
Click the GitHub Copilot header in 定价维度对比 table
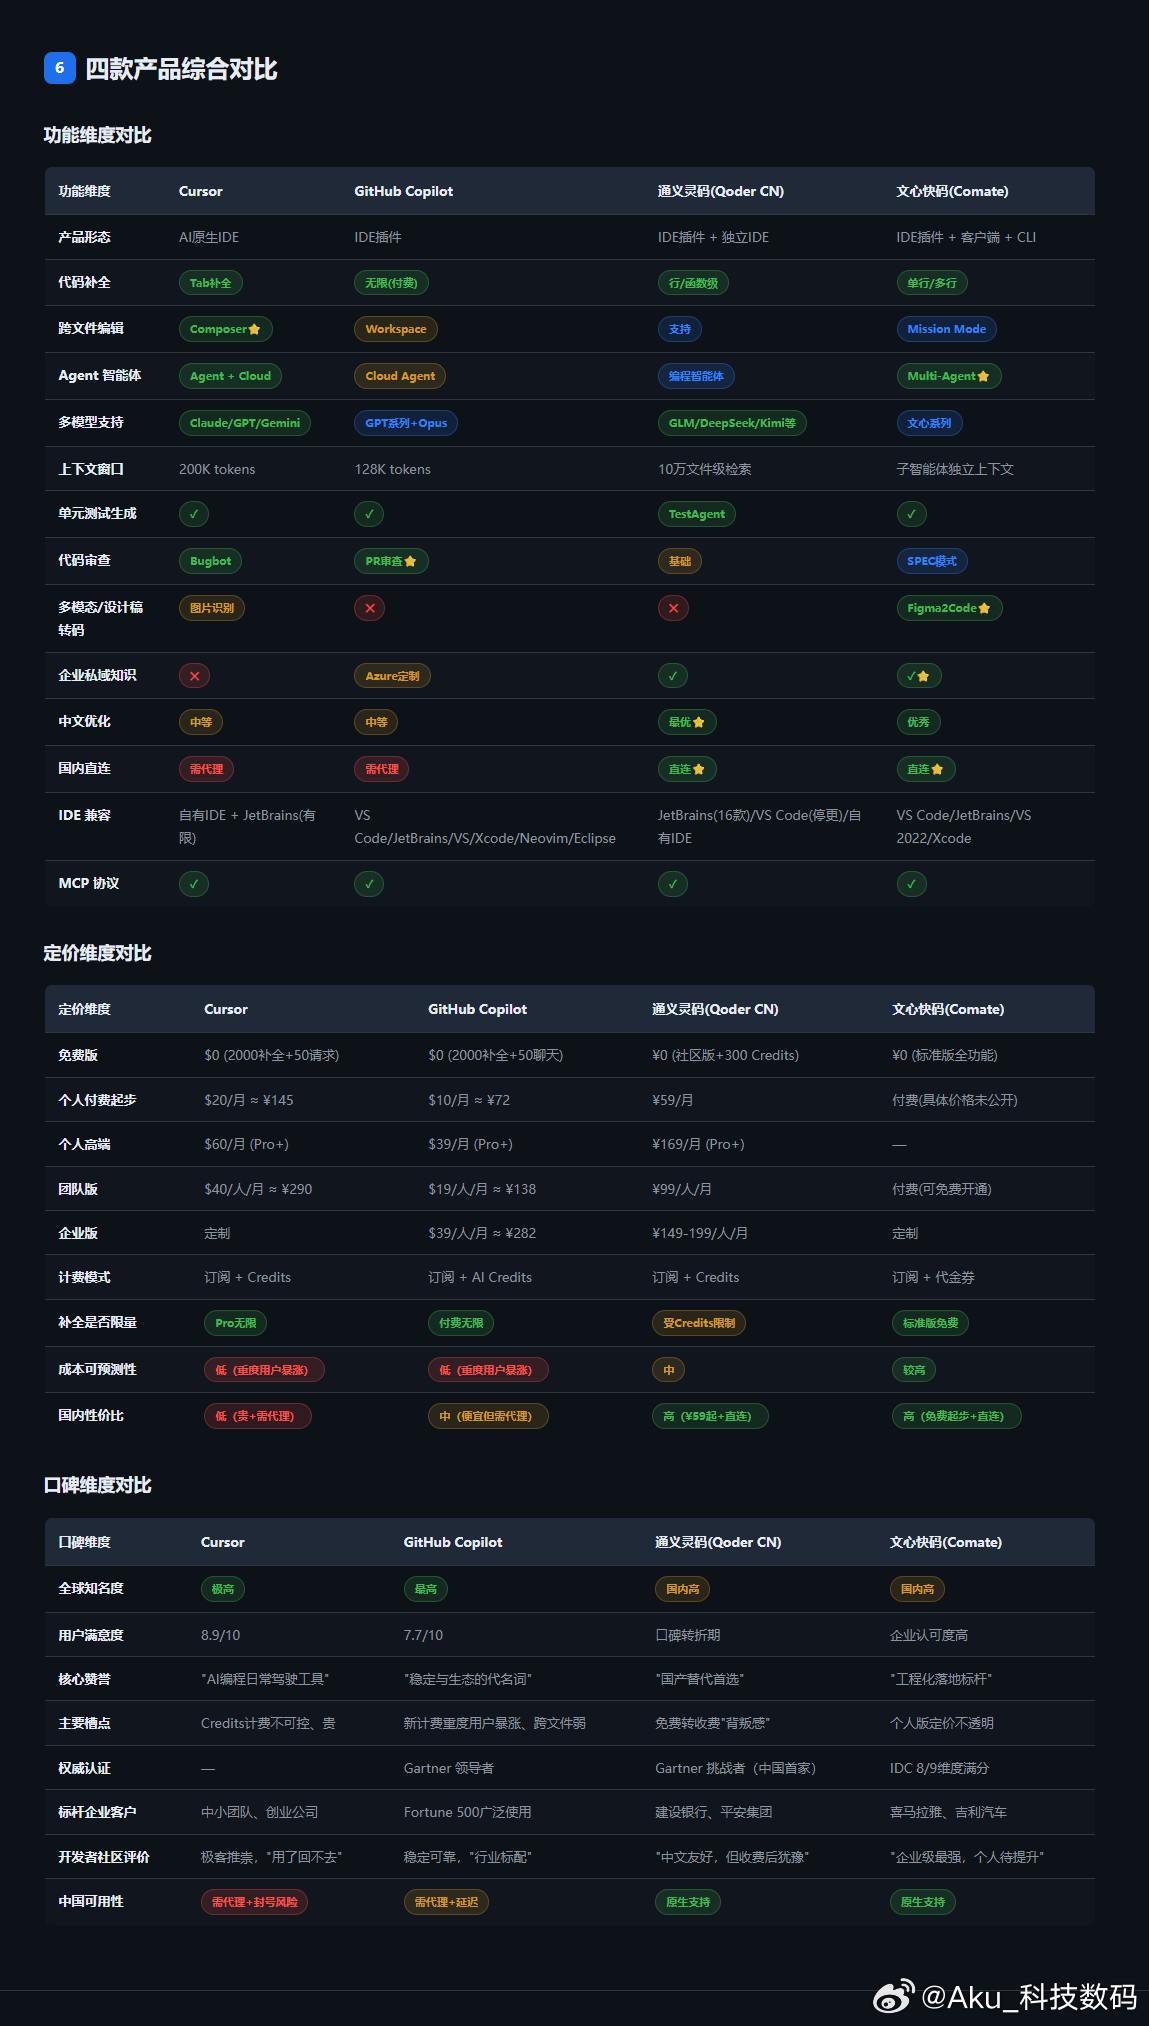pyautogui.click(x=477, y=1009)
